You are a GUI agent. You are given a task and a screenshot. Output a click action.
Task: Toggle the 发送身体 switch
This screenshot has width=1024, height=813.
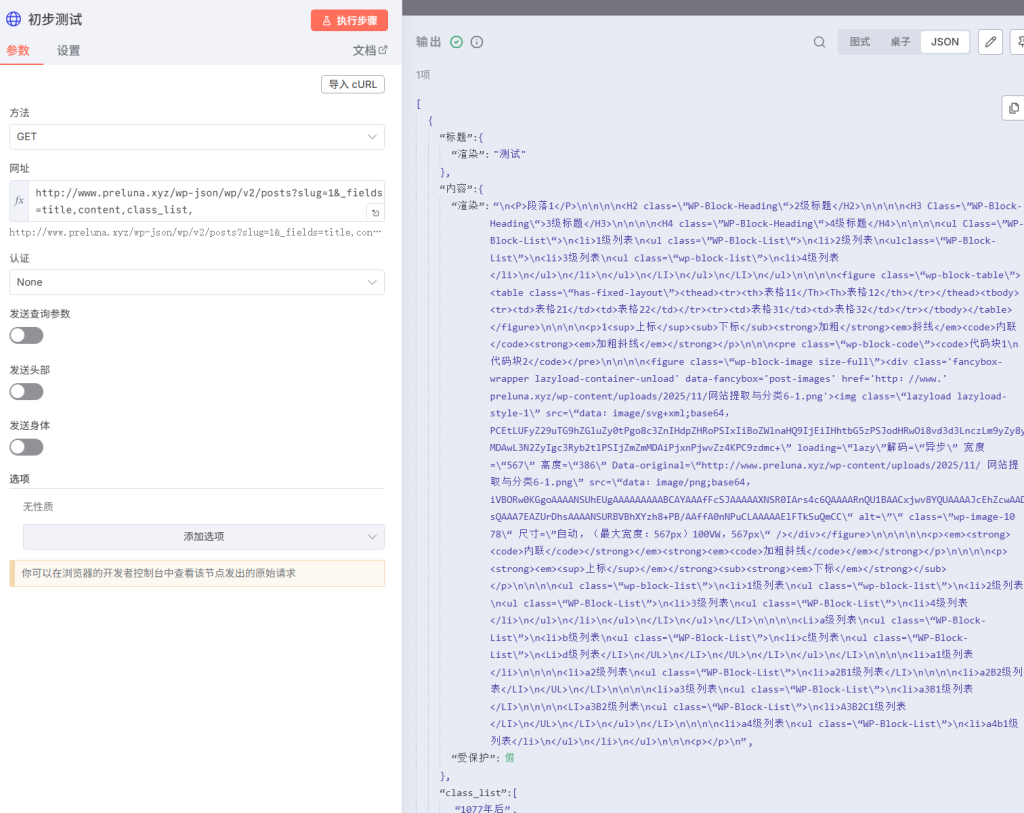click(26, 447)
